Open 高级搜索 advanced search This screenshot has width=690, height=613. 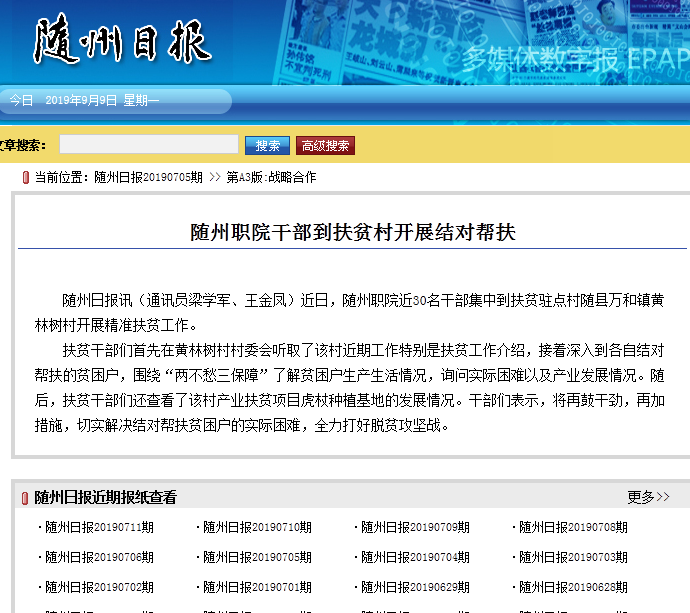325,146
